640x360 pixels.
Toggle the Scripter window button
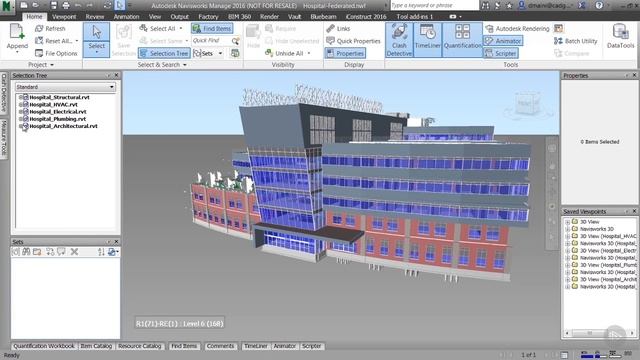click(x=501, y=53)
